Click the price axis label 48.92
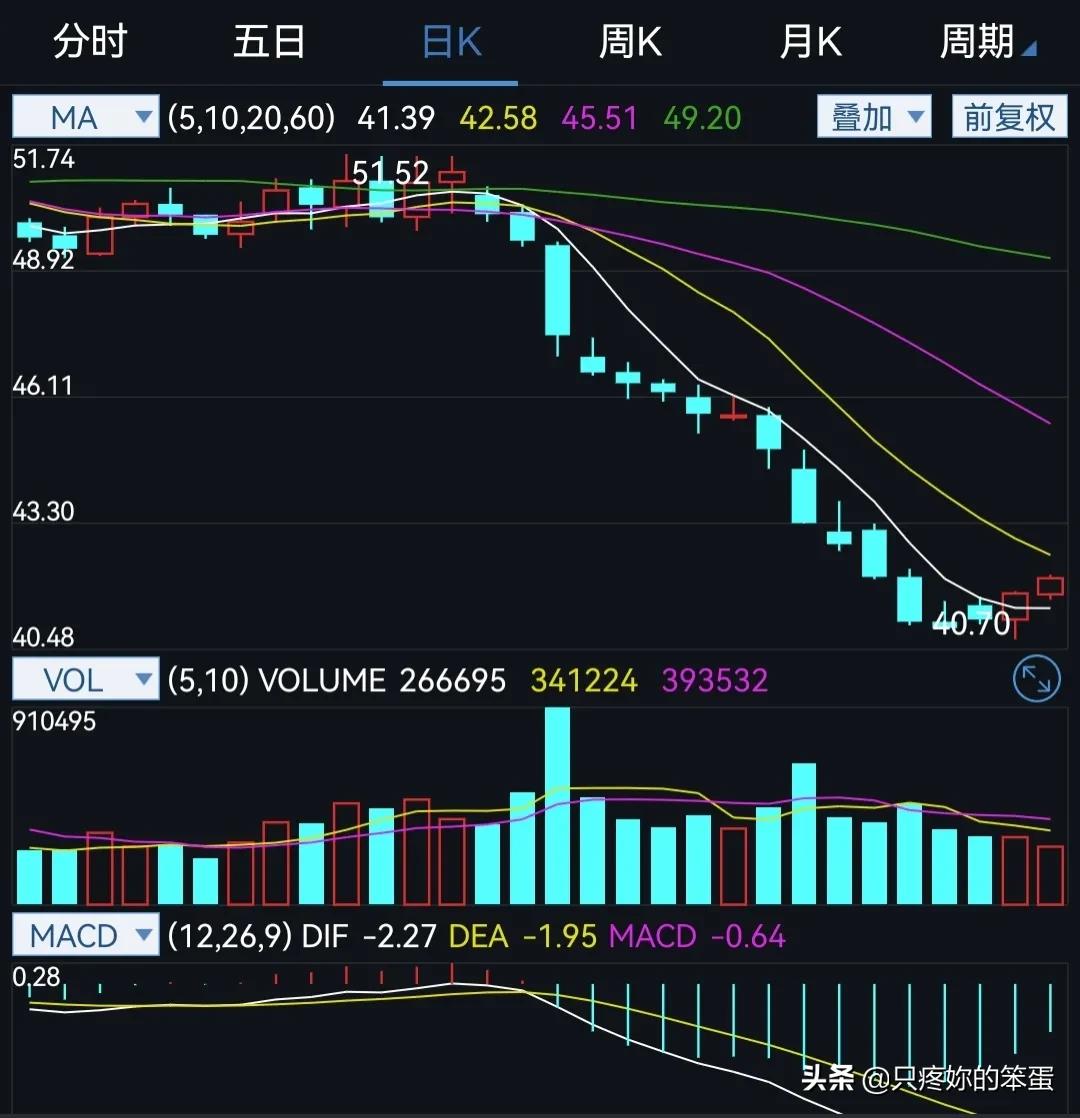Viewport: 1080px width, 1118px height. click(x=43, y=260)
